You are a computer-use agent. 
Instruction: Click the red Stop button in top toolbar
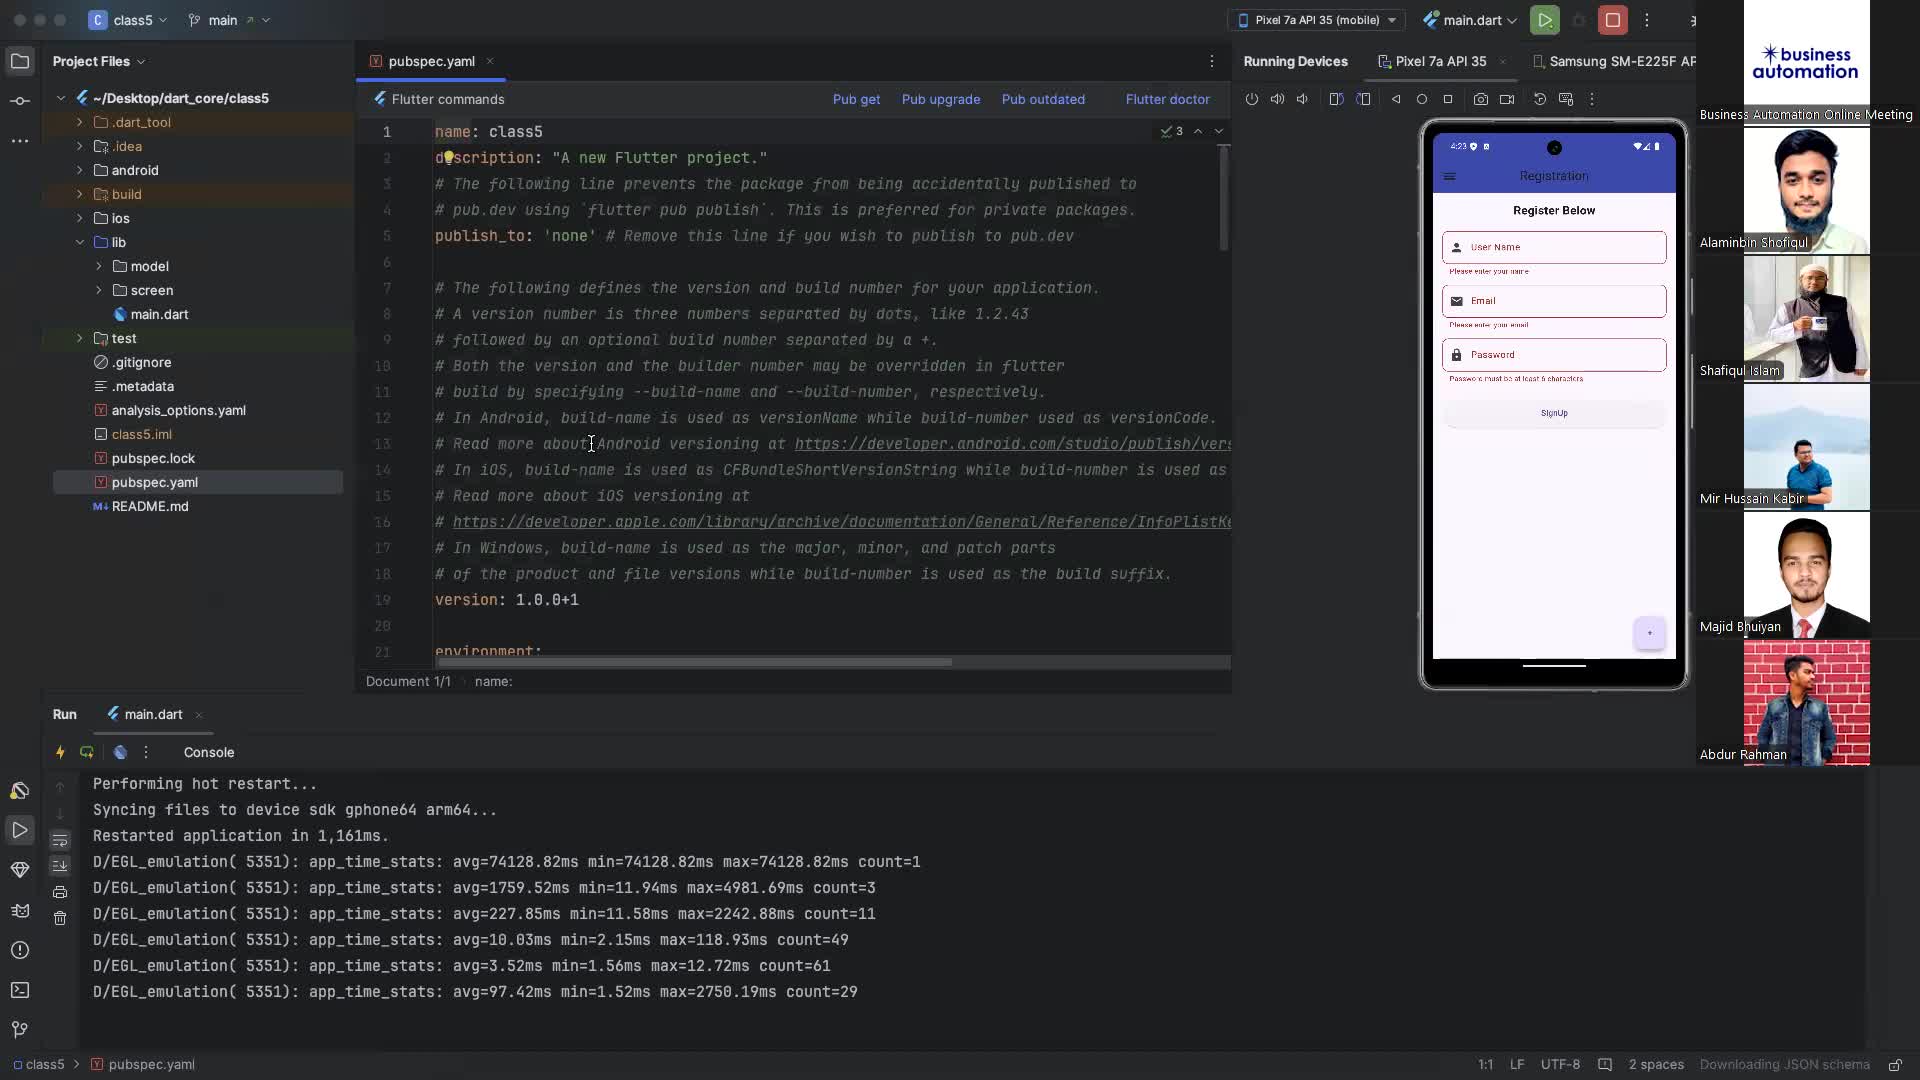1612,20
